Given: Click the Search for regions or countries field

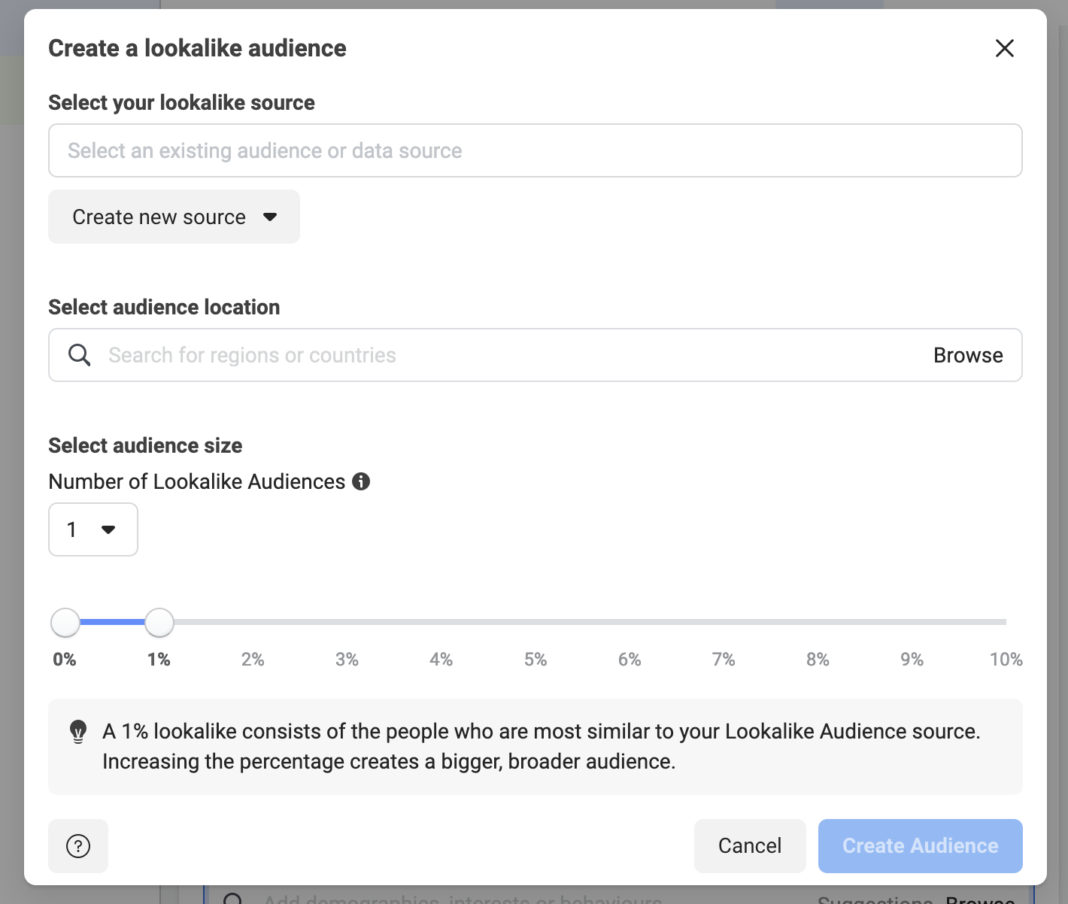Looking at the screenshot, I should pos(400,355).
